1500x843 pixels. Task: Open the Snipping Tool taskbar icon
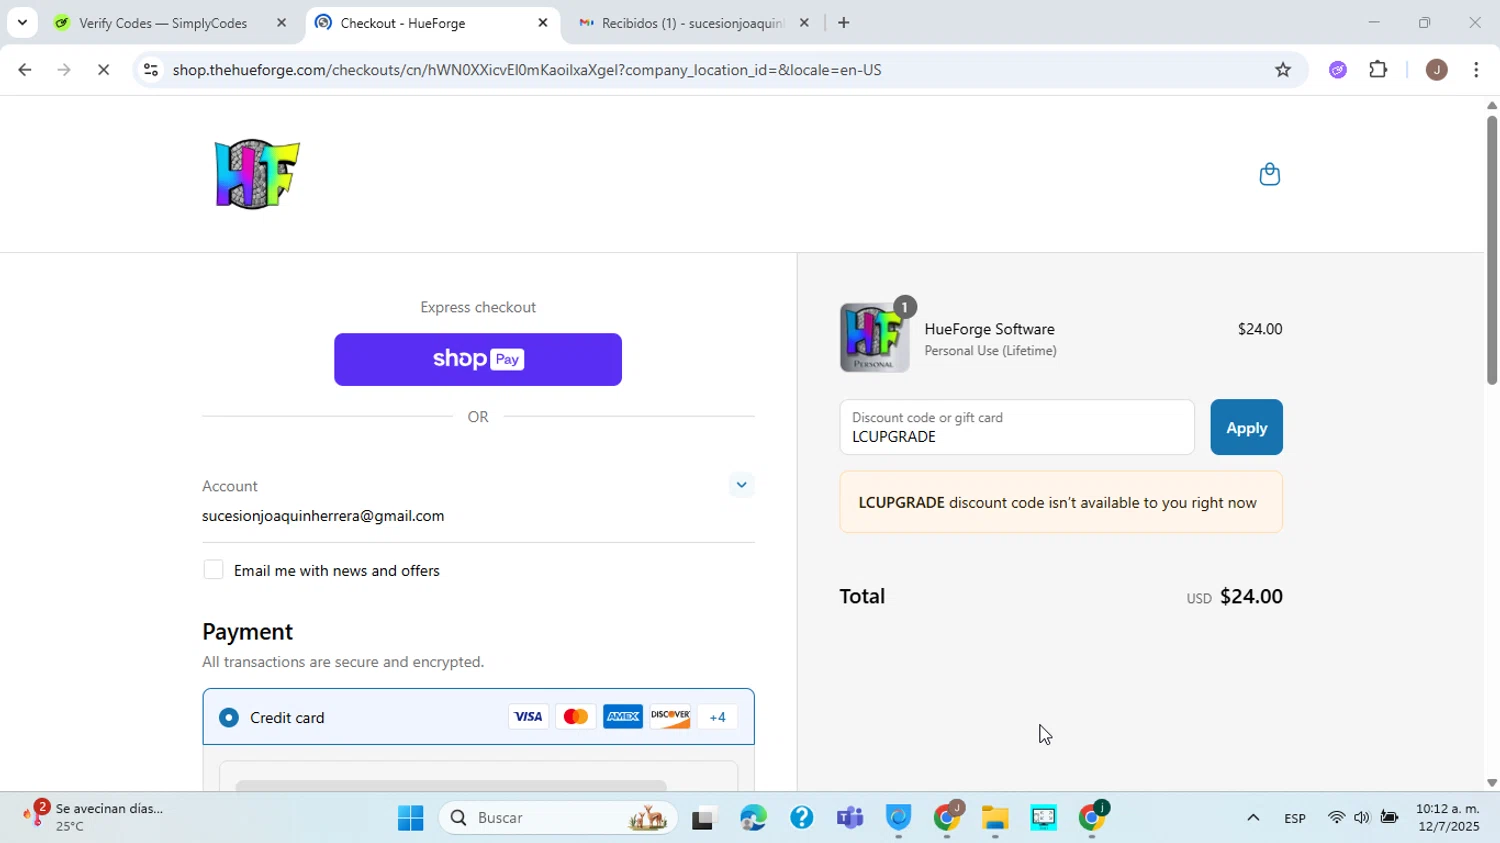pos(1043,818)
